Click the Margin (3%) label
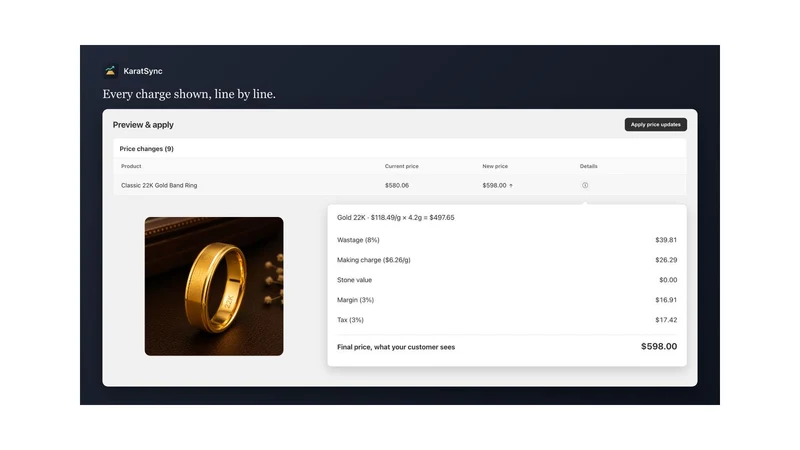Viewport: 800px width, 450px height. [355, 300]
